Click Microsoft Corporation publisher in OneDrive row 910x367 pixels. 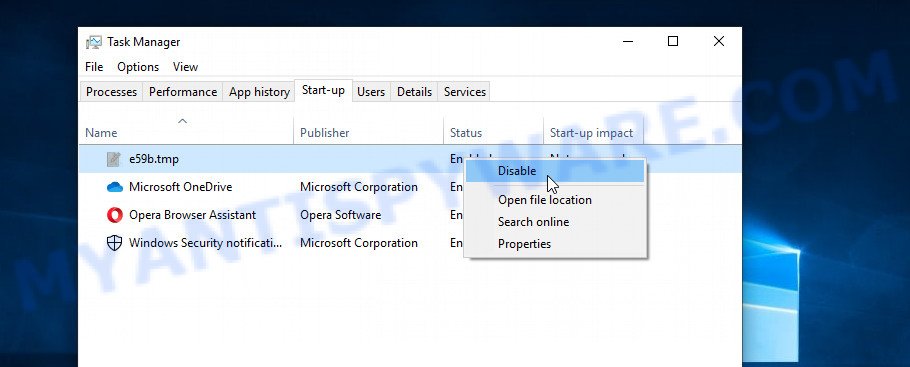coord(359,187)
